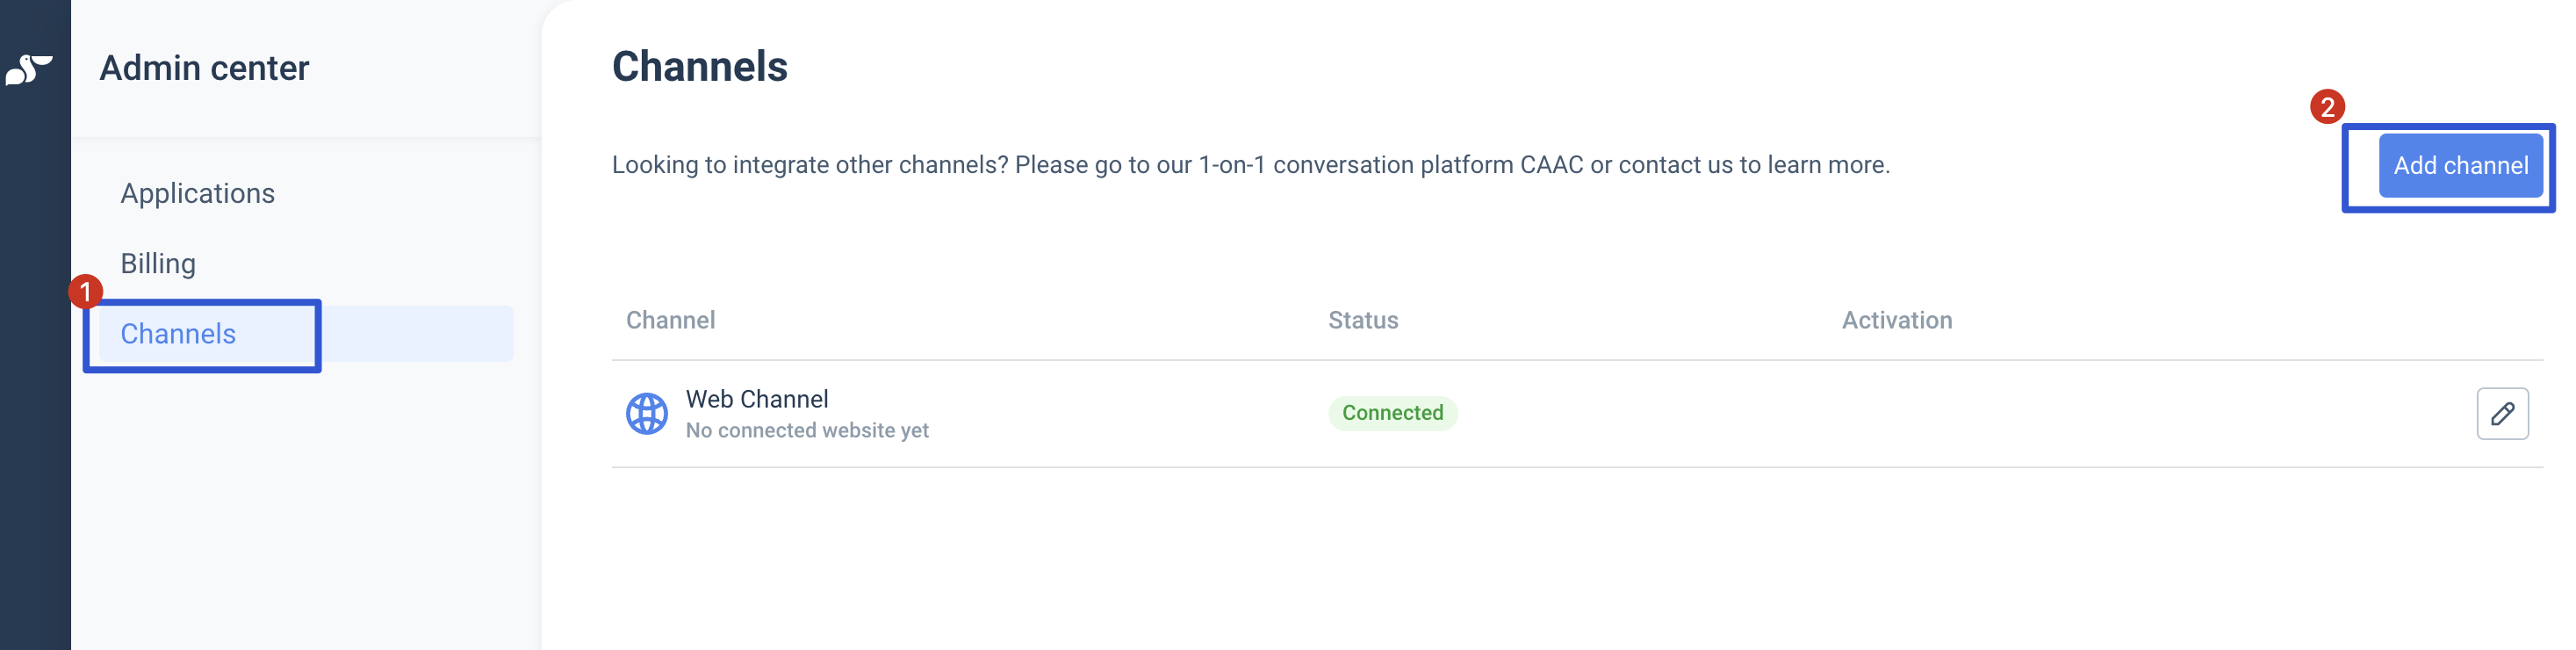Click the Status column header
This screenshot has height=650, width=2576.
1363,320
